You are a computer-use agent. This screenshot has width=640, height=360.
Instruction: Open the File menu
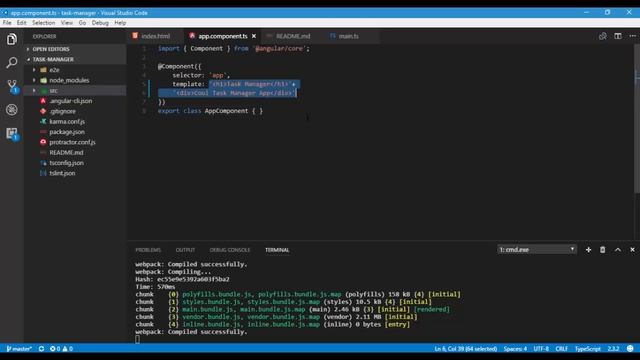pos(7,23)
